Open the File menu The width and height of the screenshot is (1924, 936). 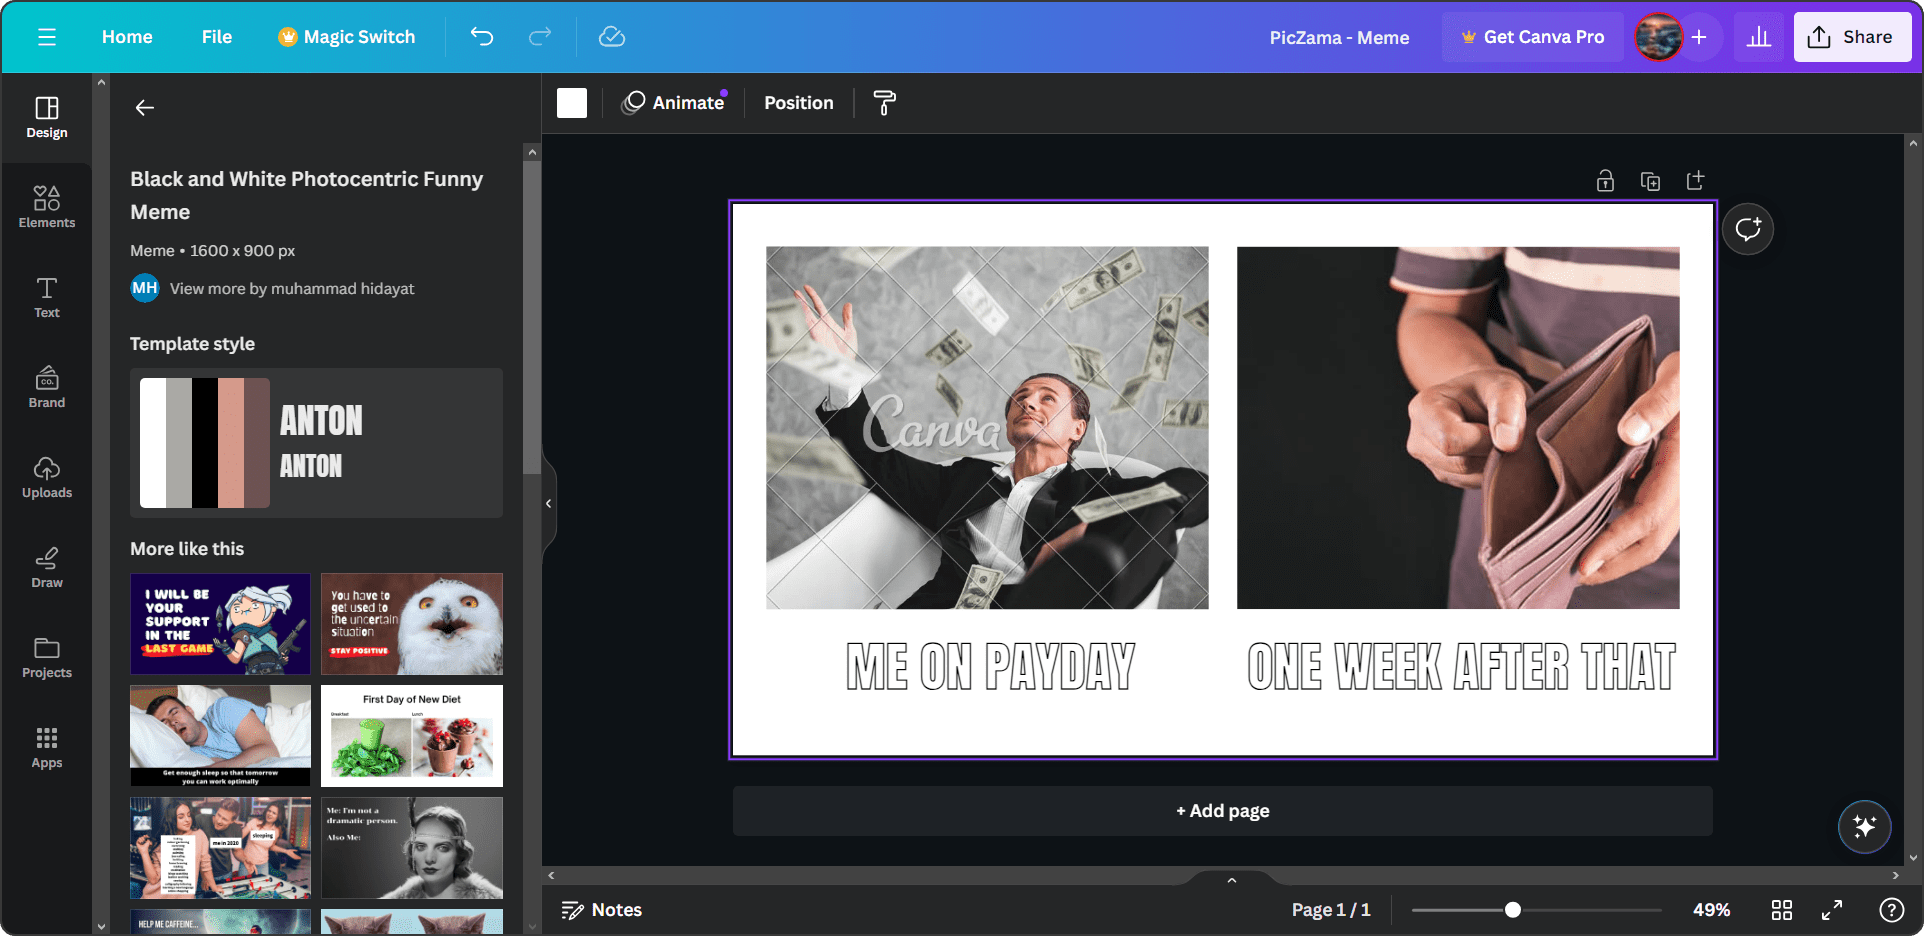(x=216, y=36)
